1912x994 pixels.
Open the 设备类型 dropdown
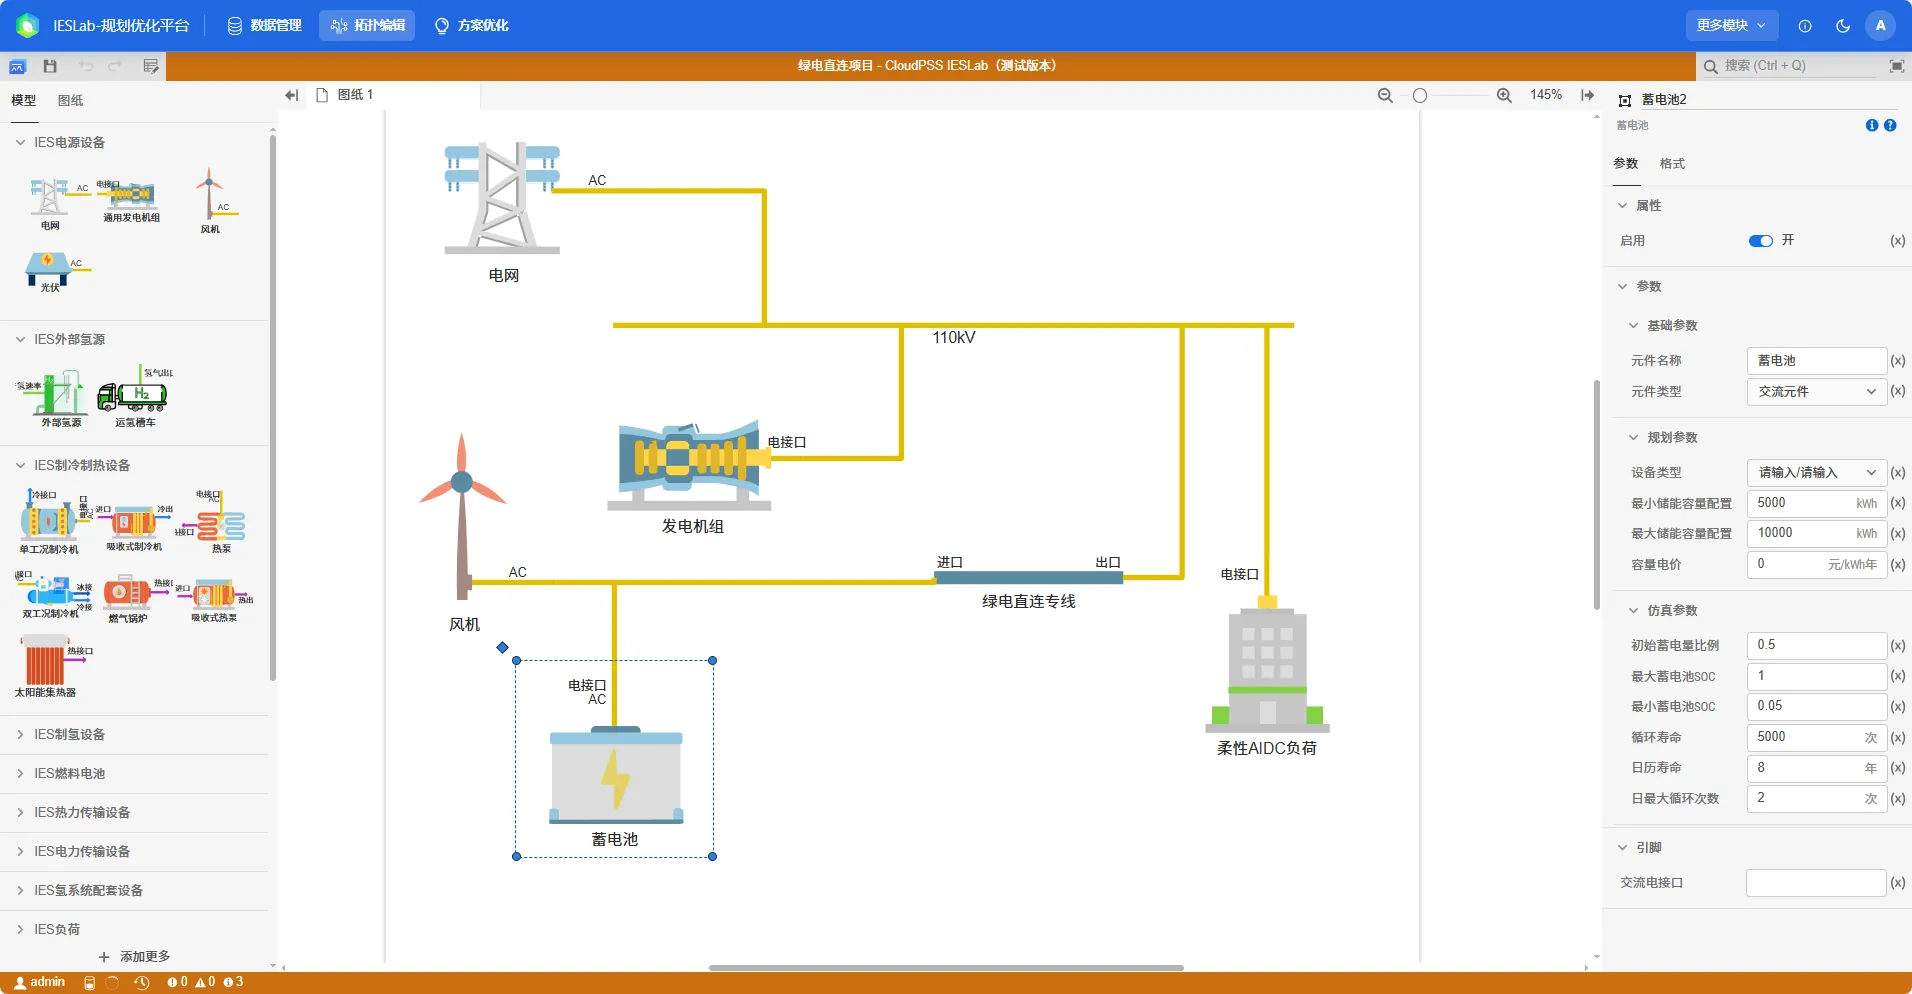pos(1816,472)
